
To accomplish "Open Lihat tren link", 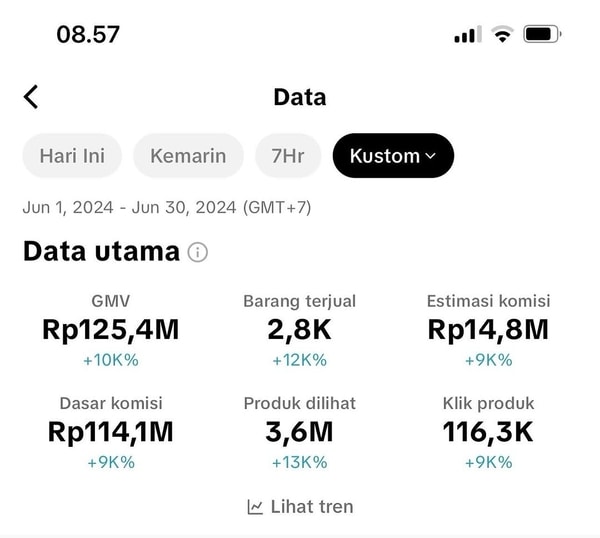I will (x=300, y=507).
